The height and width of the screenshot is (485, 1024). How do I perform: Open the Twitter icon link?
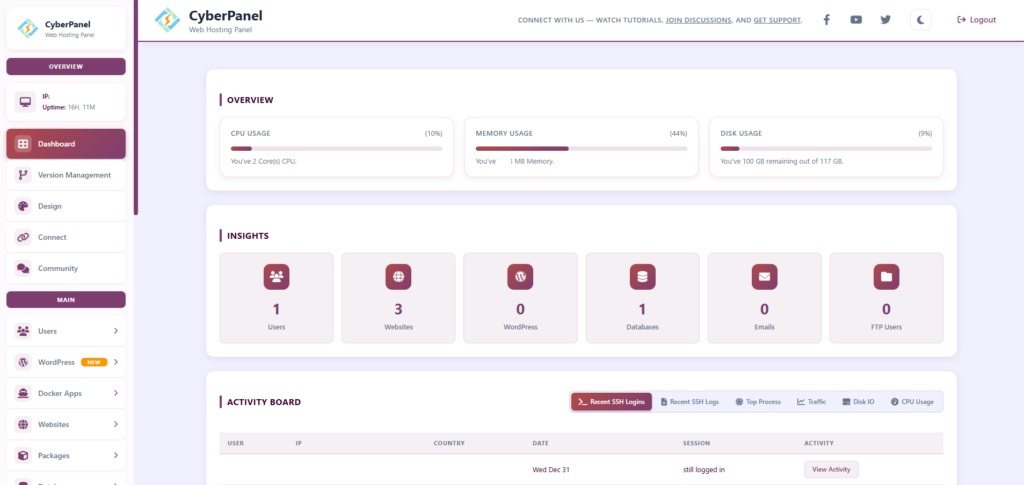point(885,20)
